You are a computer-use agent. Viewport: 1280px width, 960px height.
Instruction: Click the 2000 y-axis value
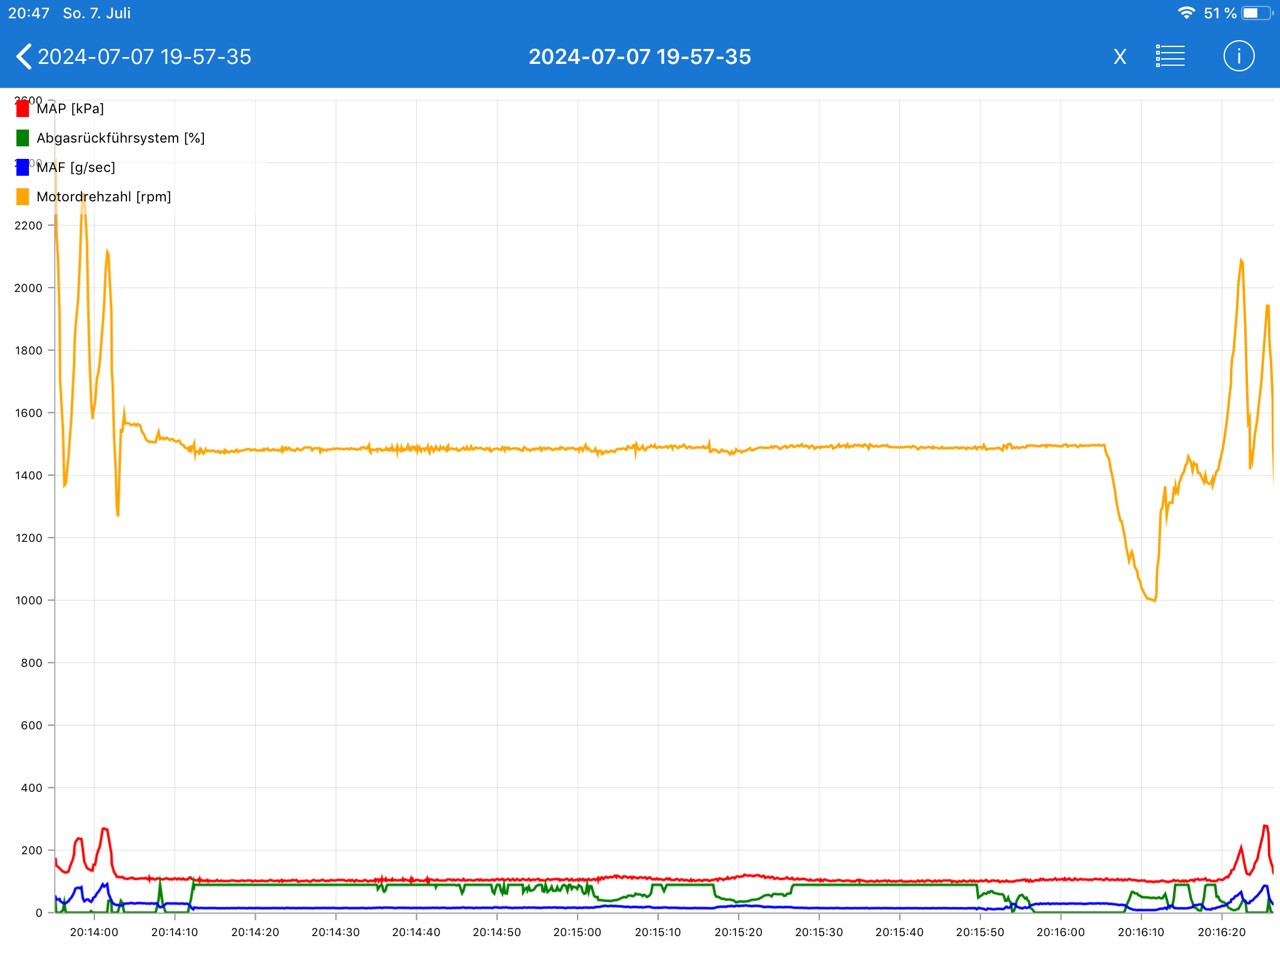[x=29, y=288]
